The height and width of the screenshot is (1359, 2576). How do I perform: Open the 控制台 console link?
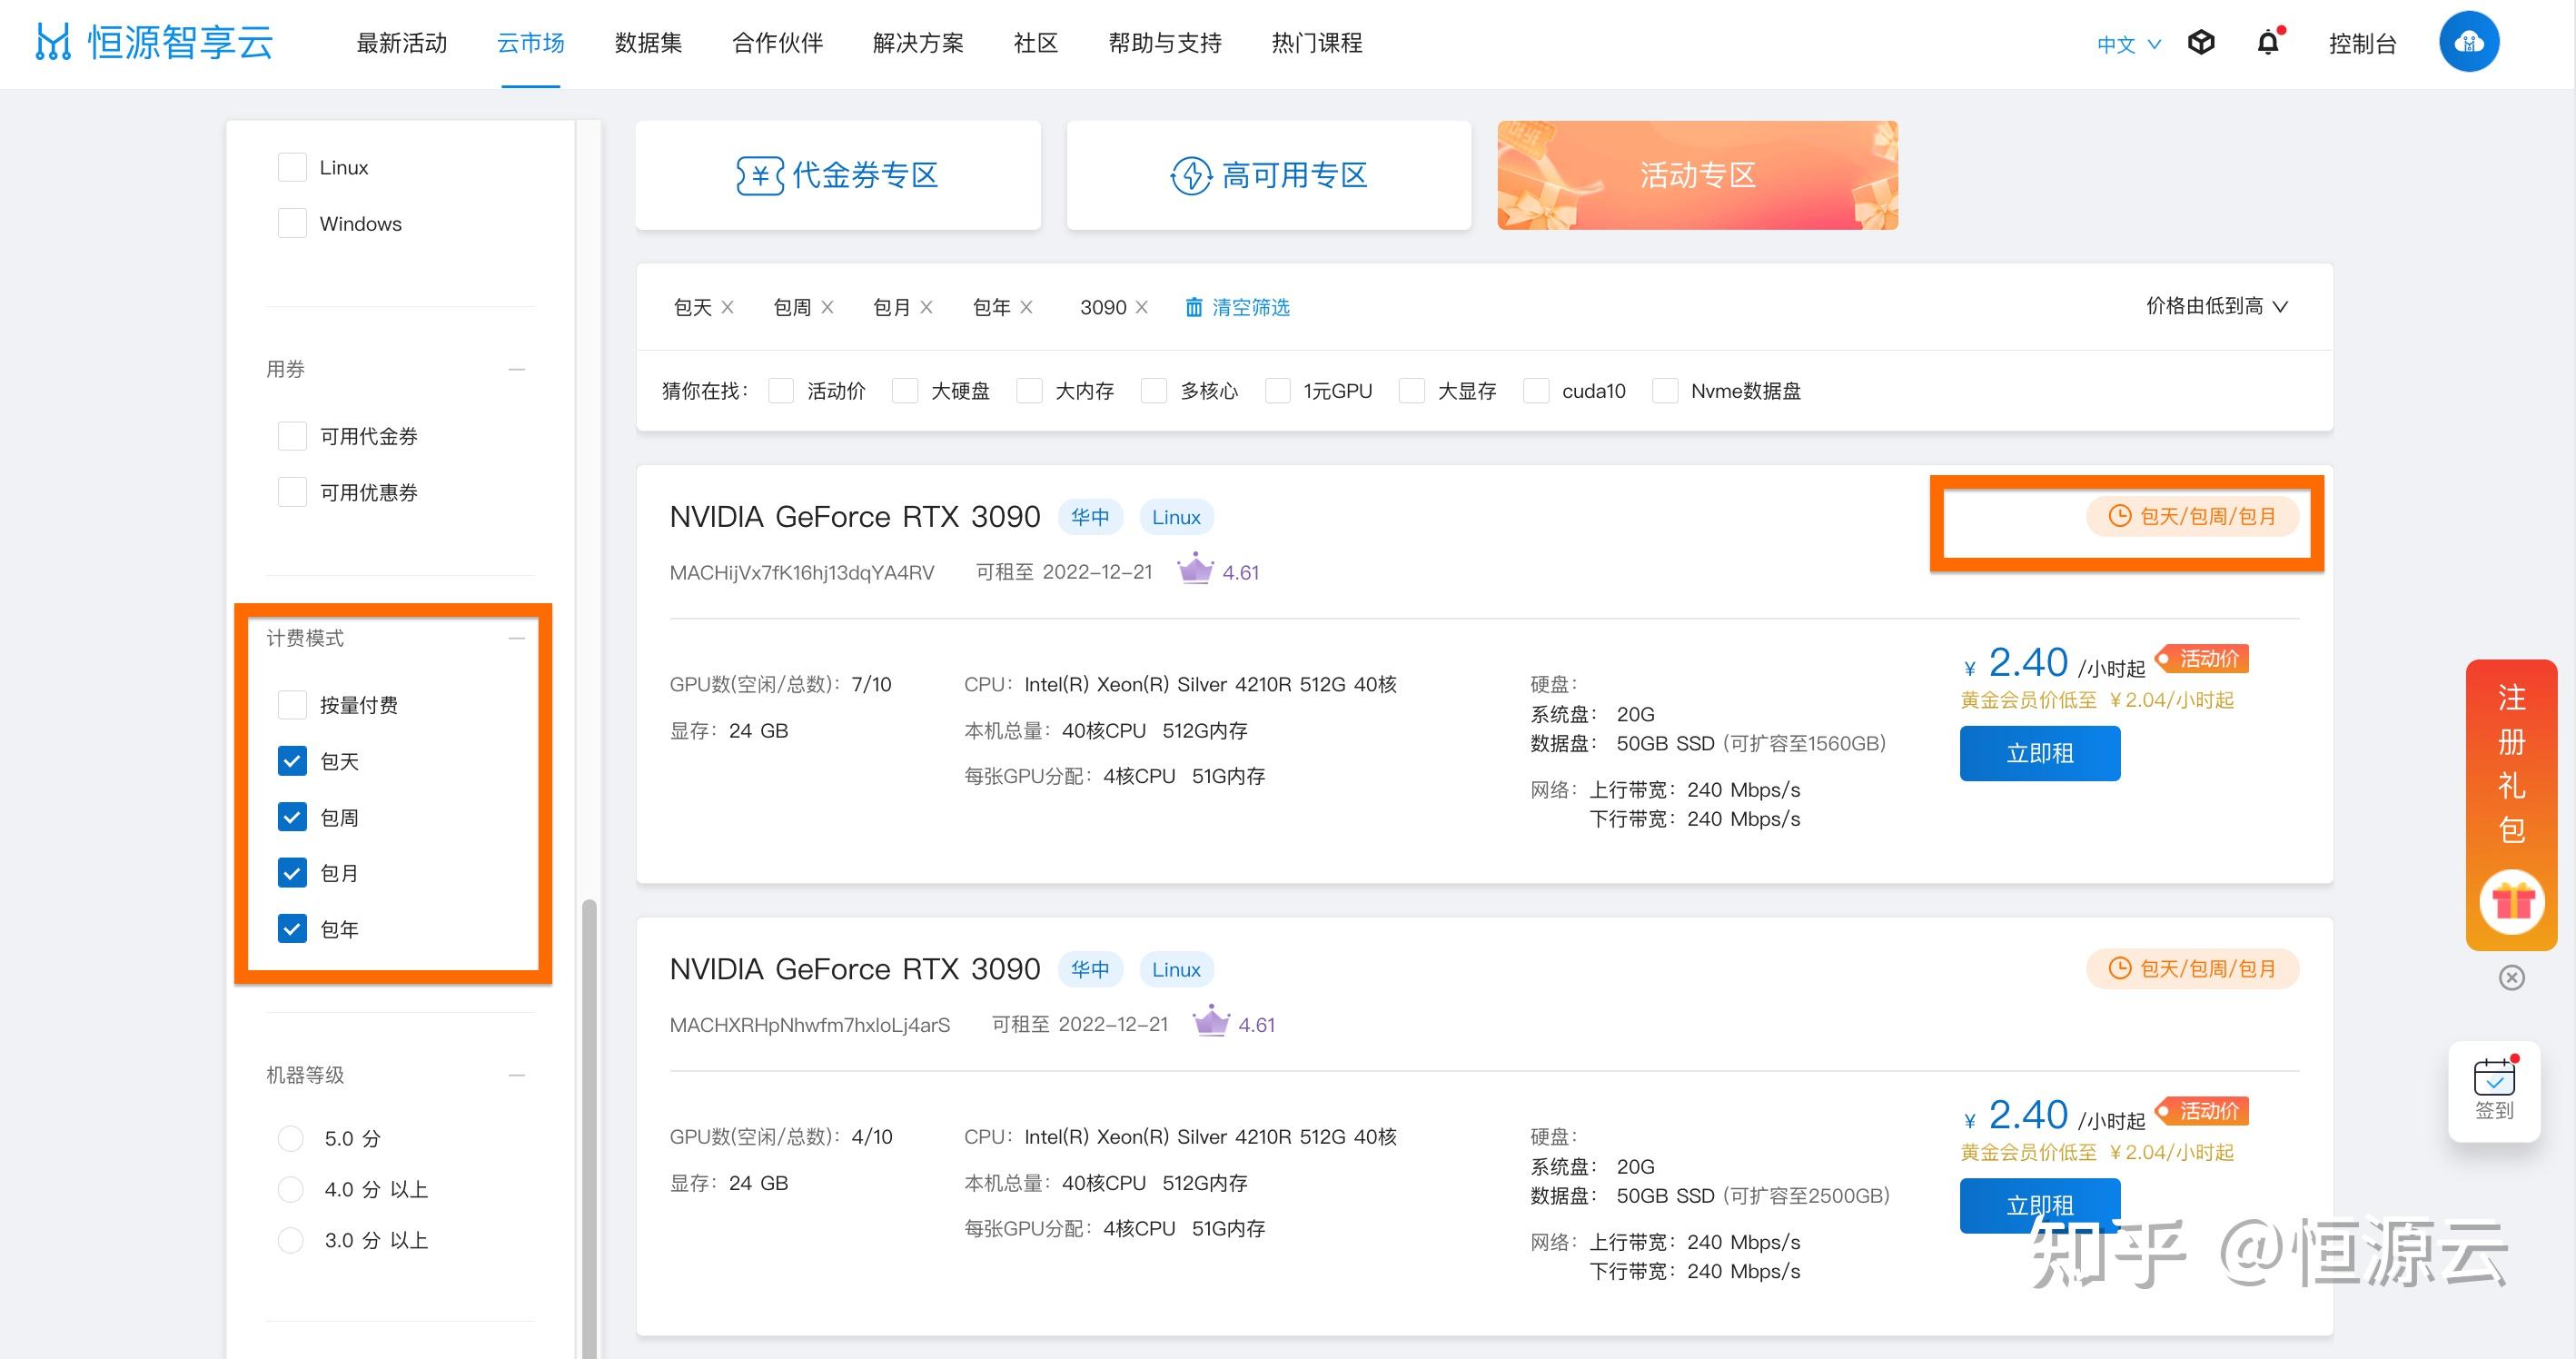(2362, 44)
